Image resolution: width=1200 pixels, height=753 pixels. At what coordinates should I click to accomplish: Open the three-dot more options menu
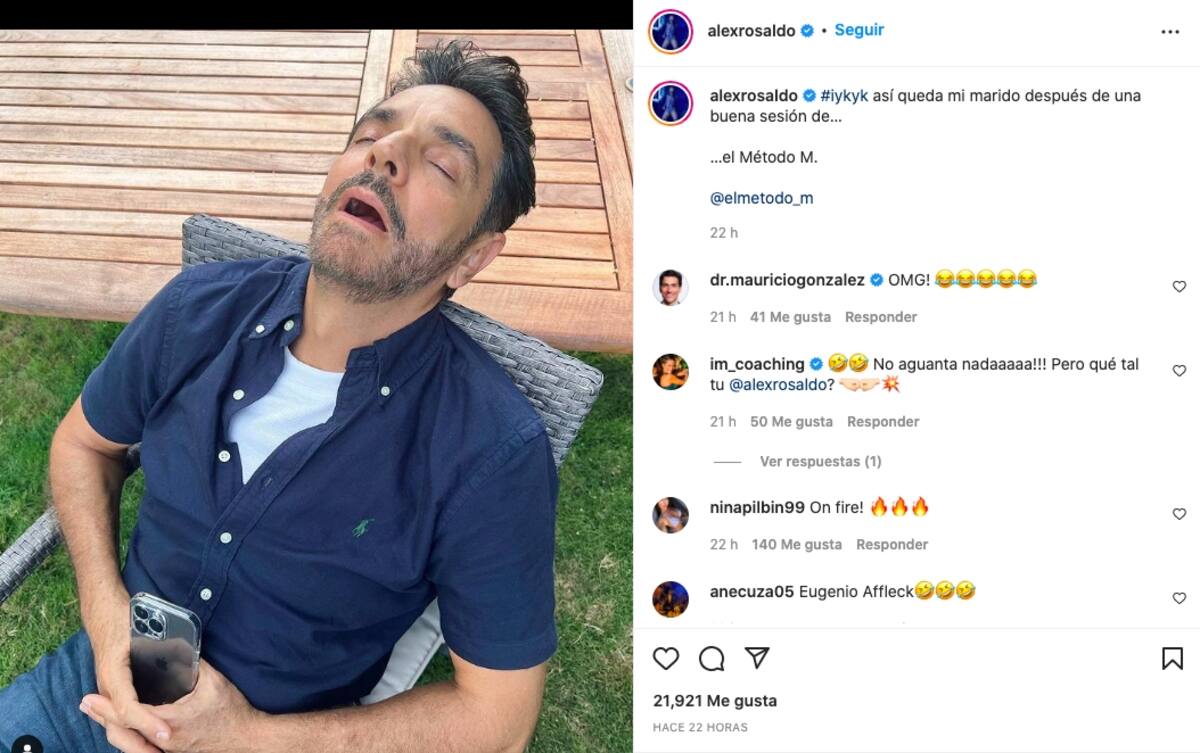pyautogui.click(x=1170, y=32)
